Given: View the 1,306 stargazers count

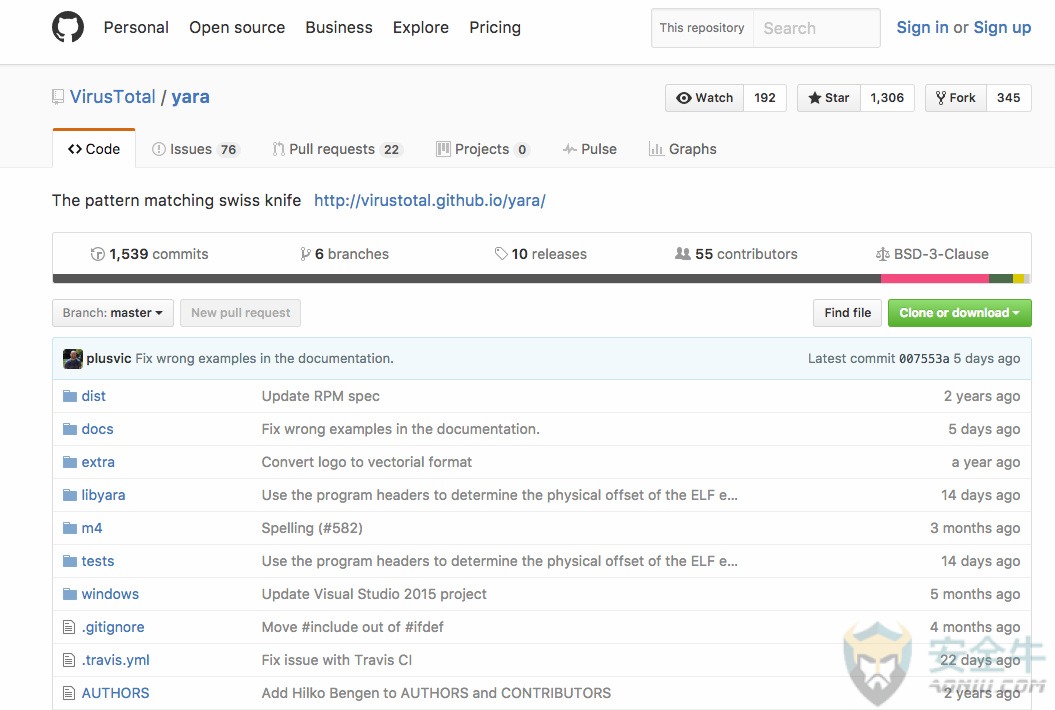Looking at the screenshot, I should click(887, 98).
